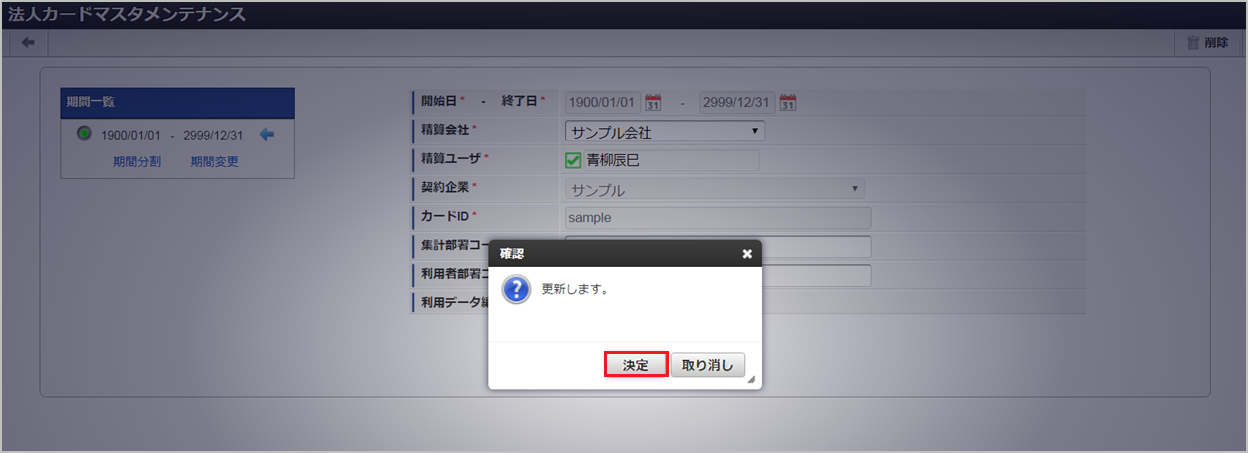1248x453 pixels.
Task: Click the 開始日 field 1900/01/01
Action: tap(603, 102)
